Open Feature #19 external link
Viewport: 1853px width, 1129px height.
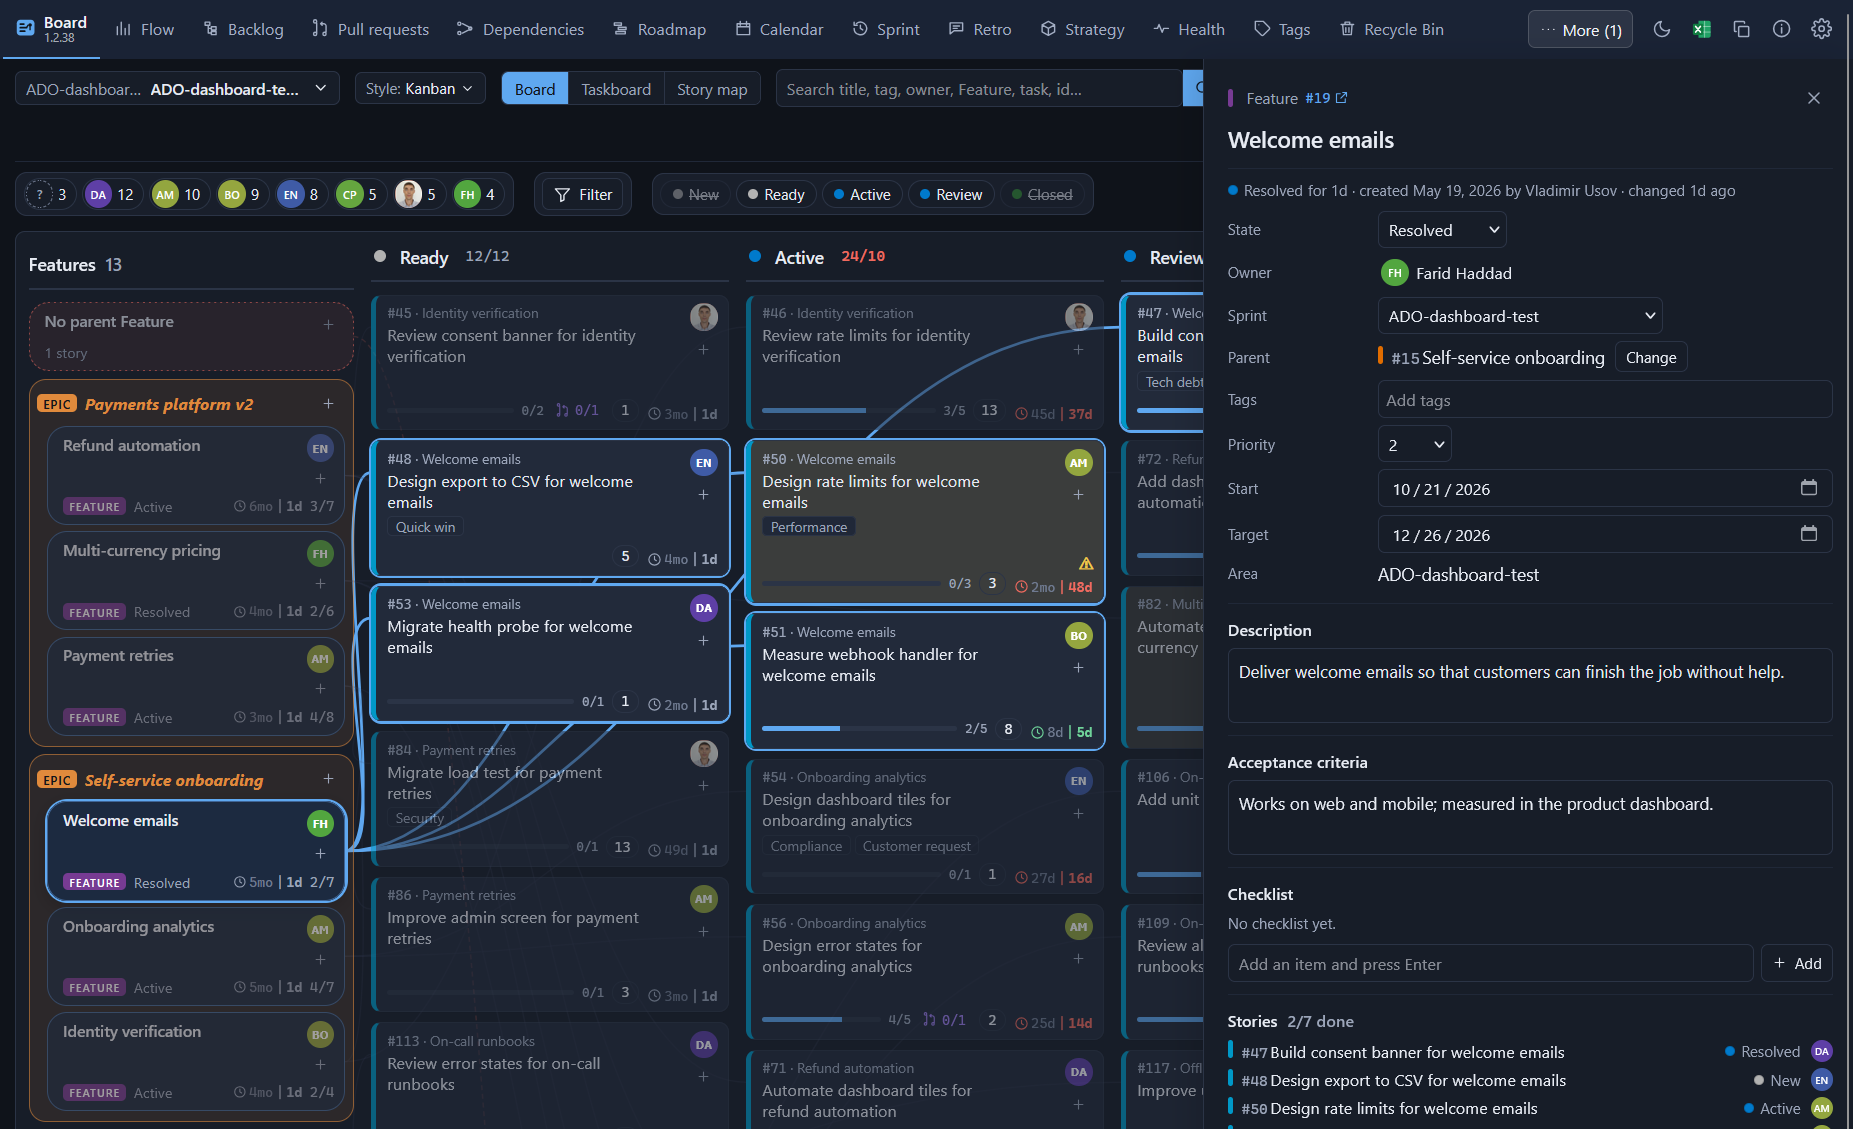coord(1326,98)
